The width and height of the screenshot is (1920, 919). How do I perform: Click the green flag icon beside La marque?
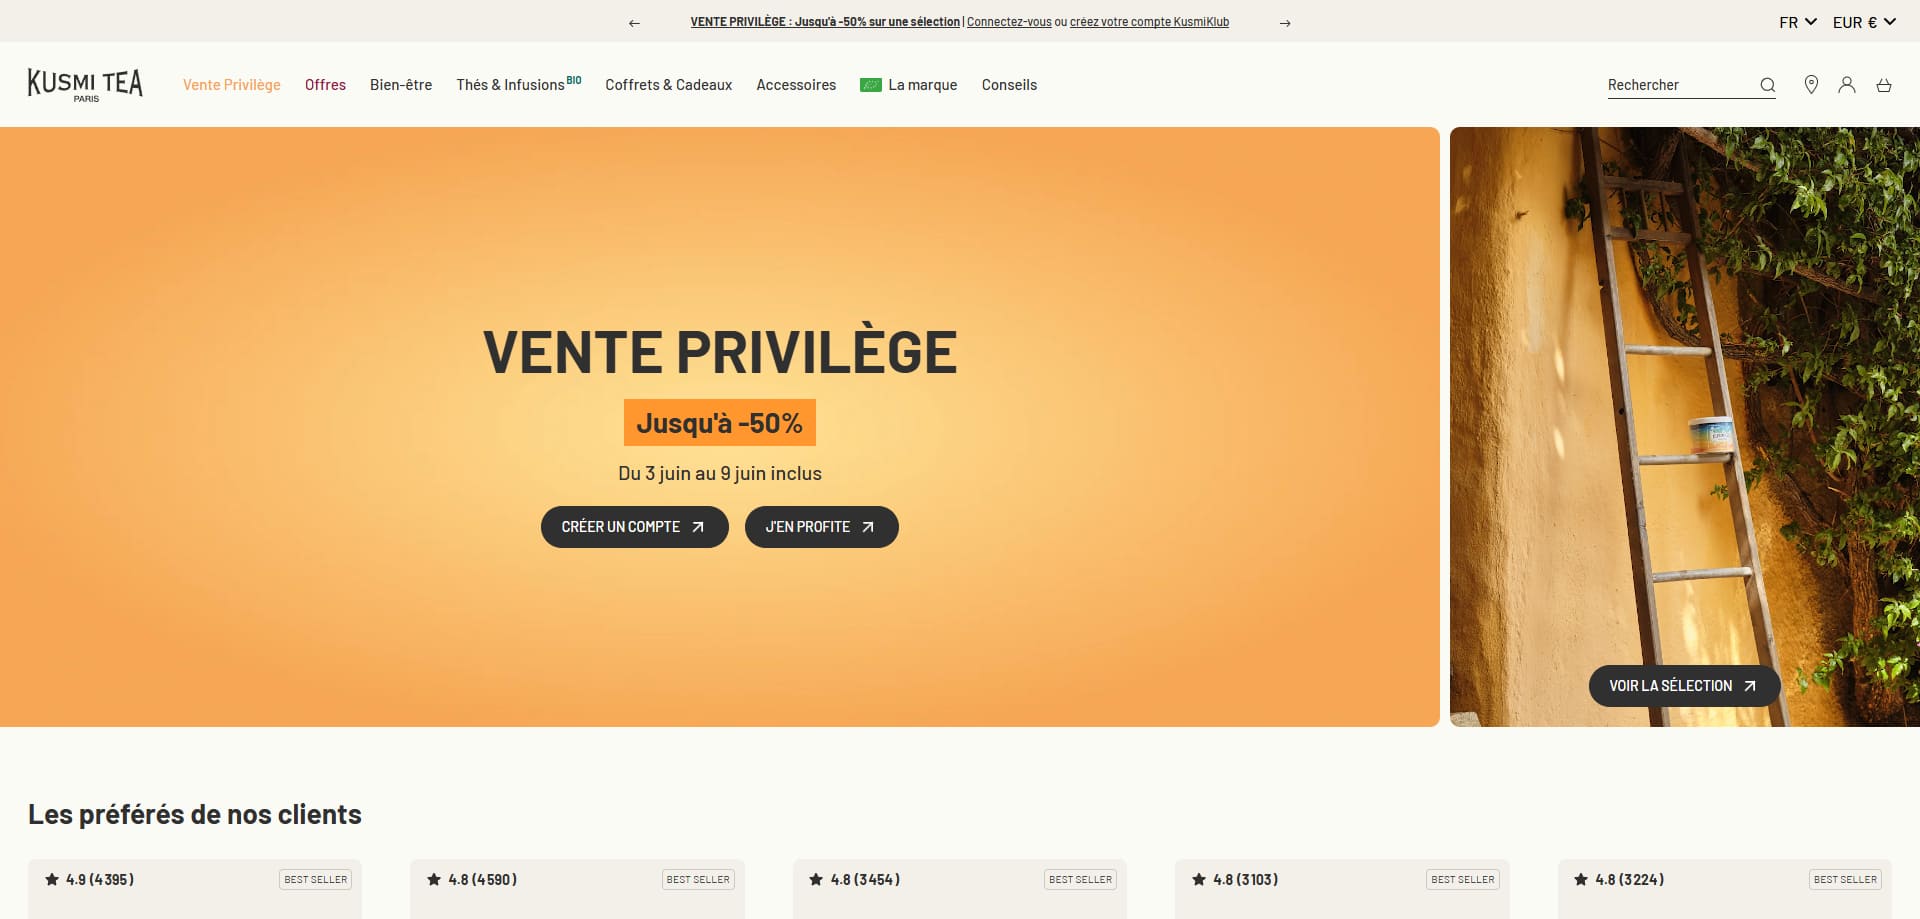click(871, 85)
